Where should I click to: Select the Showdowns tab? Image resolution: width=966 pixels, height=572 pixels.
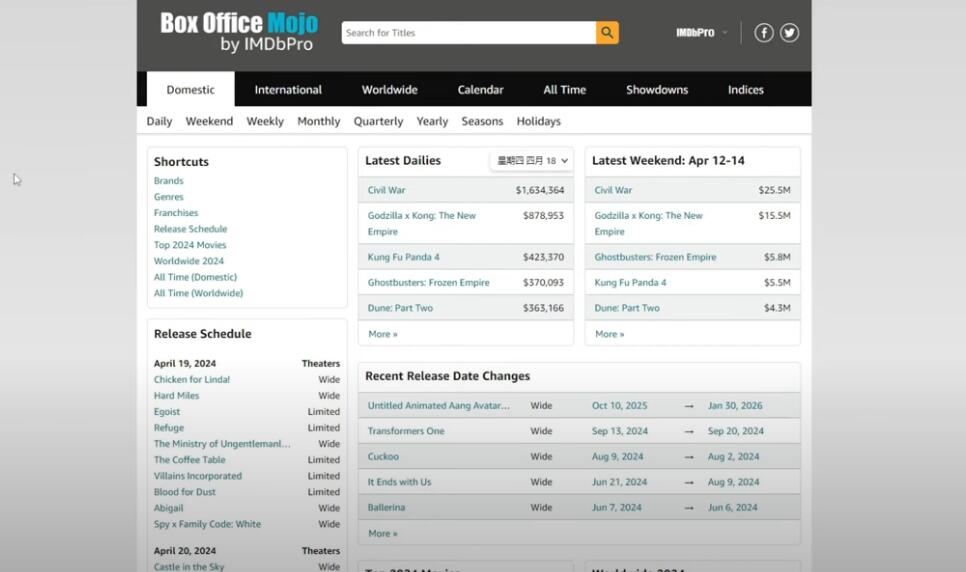[x=656, y=90]
